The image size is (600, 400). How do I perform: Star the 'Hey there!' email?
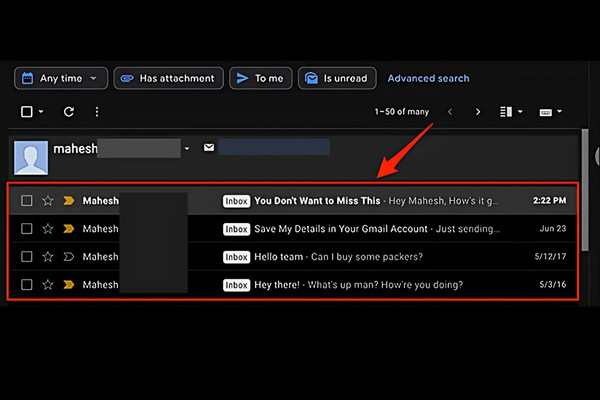(x=48, y=285)
